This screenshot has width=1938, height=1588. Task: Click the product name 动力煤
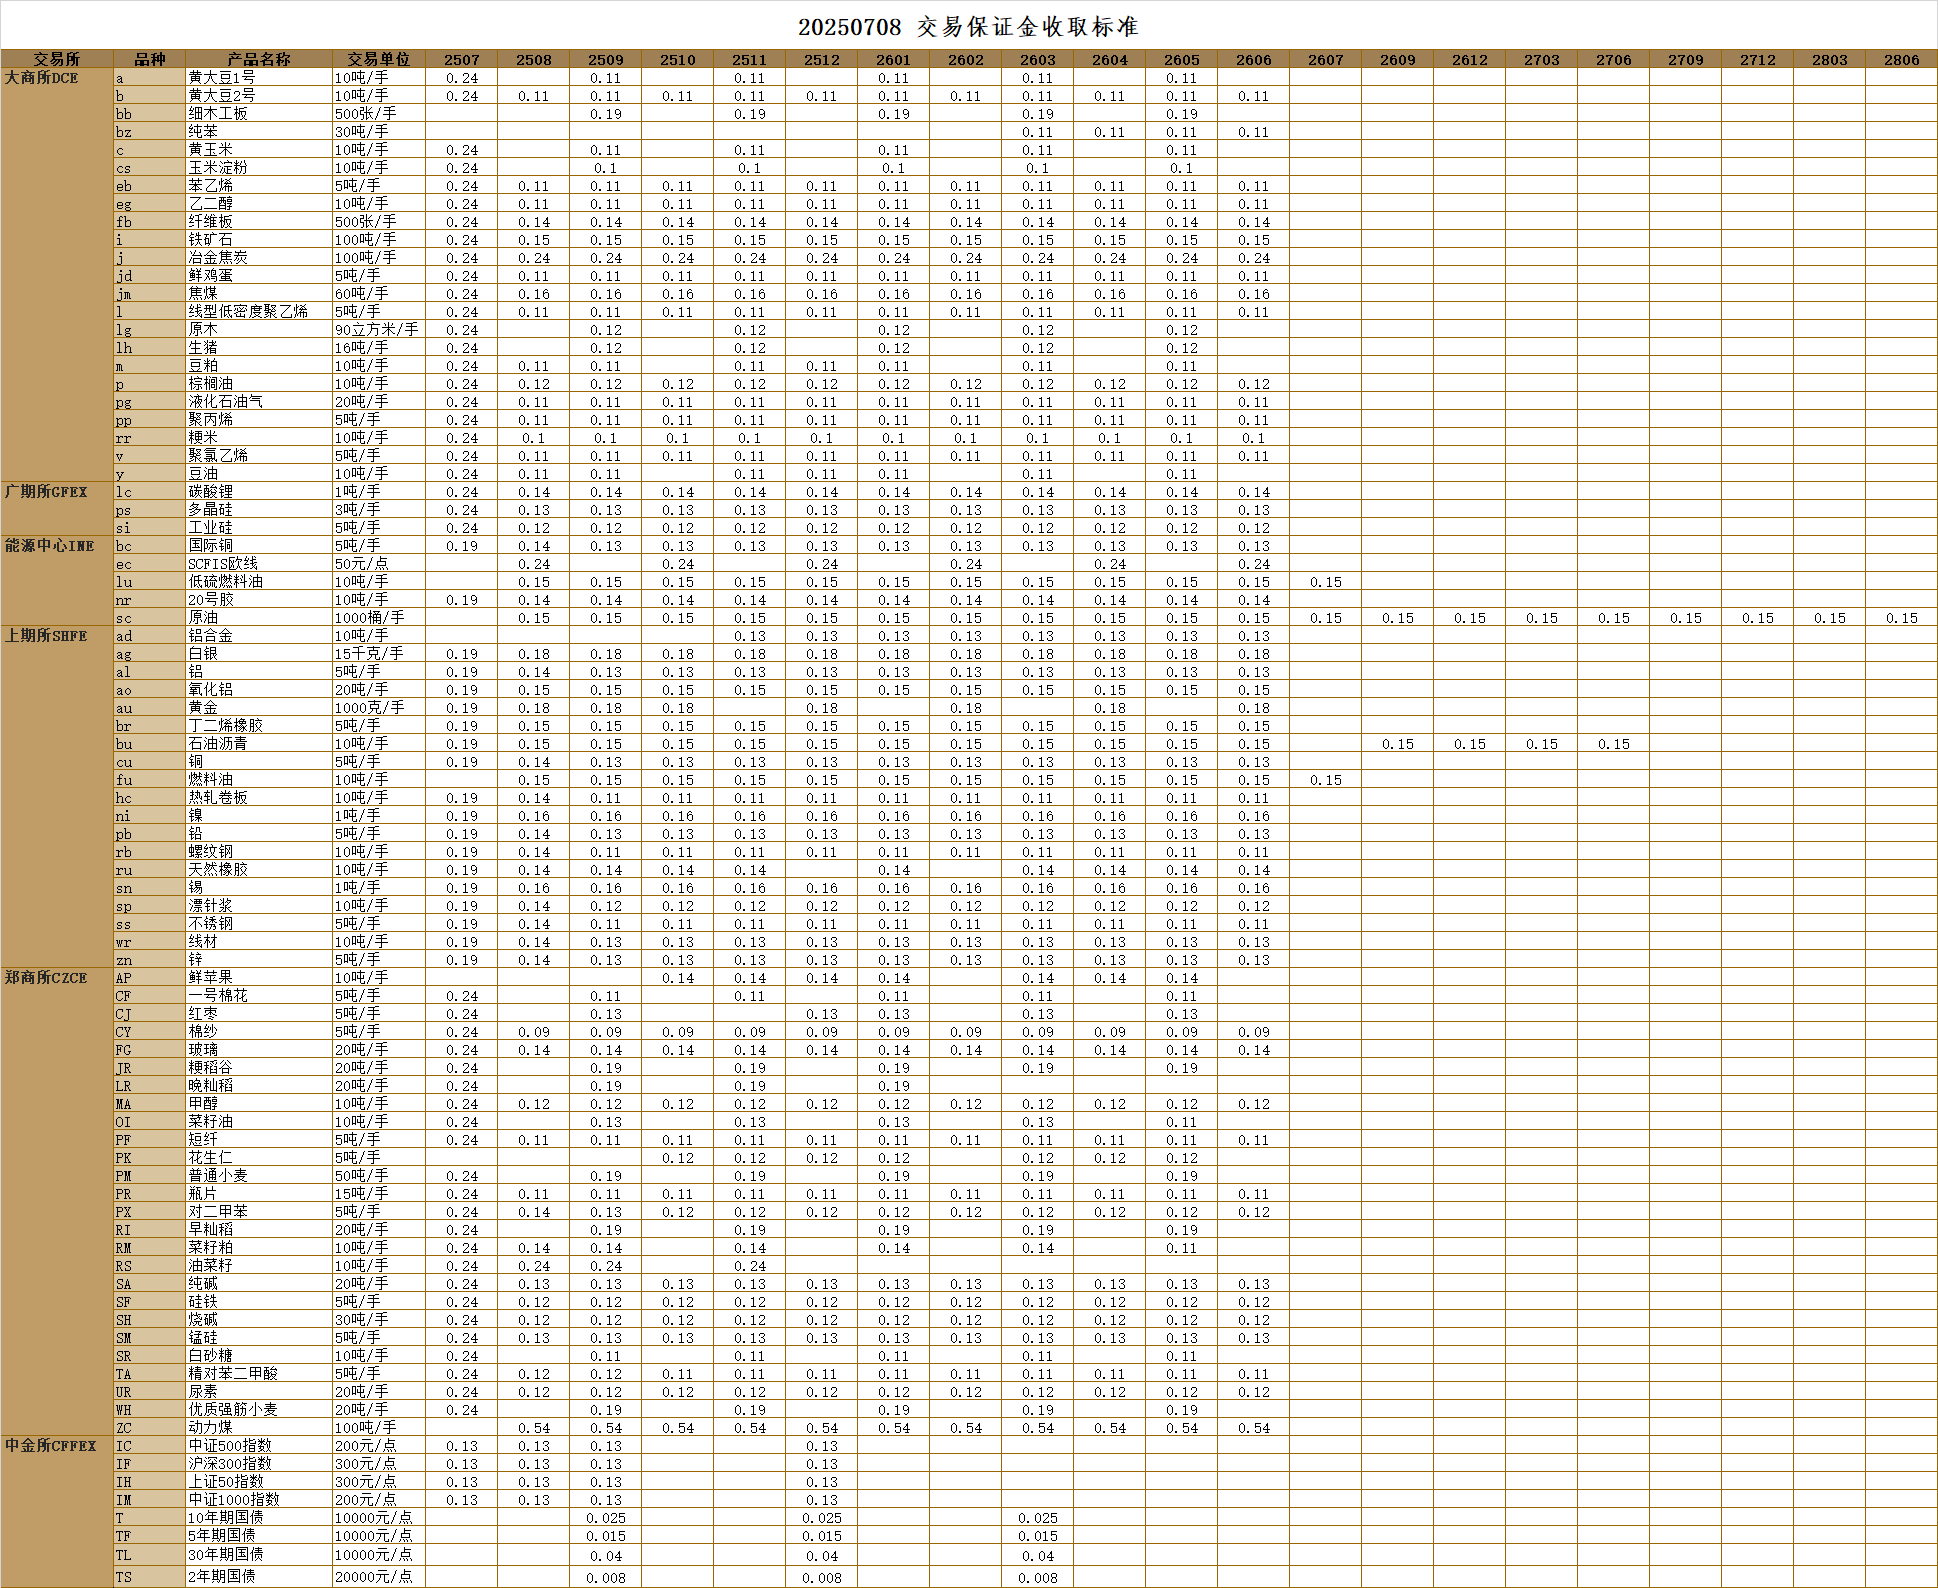(211, 1428)
